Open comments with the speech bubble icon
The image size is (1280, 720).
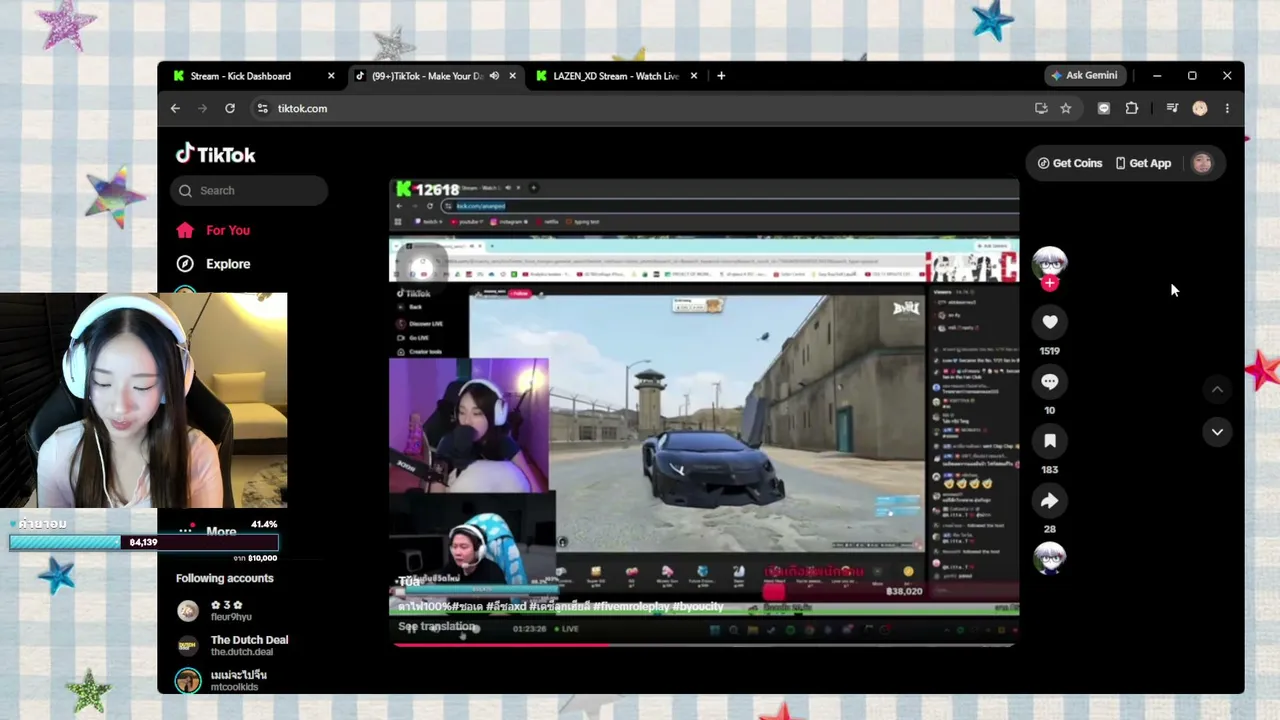[x=1049, y=381]
